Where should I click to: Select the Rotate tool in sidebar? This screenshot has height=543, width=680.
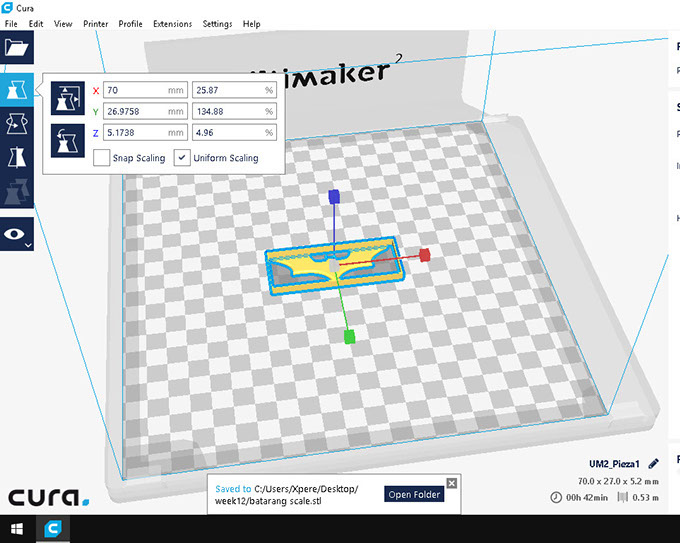(x=16, y=124)
